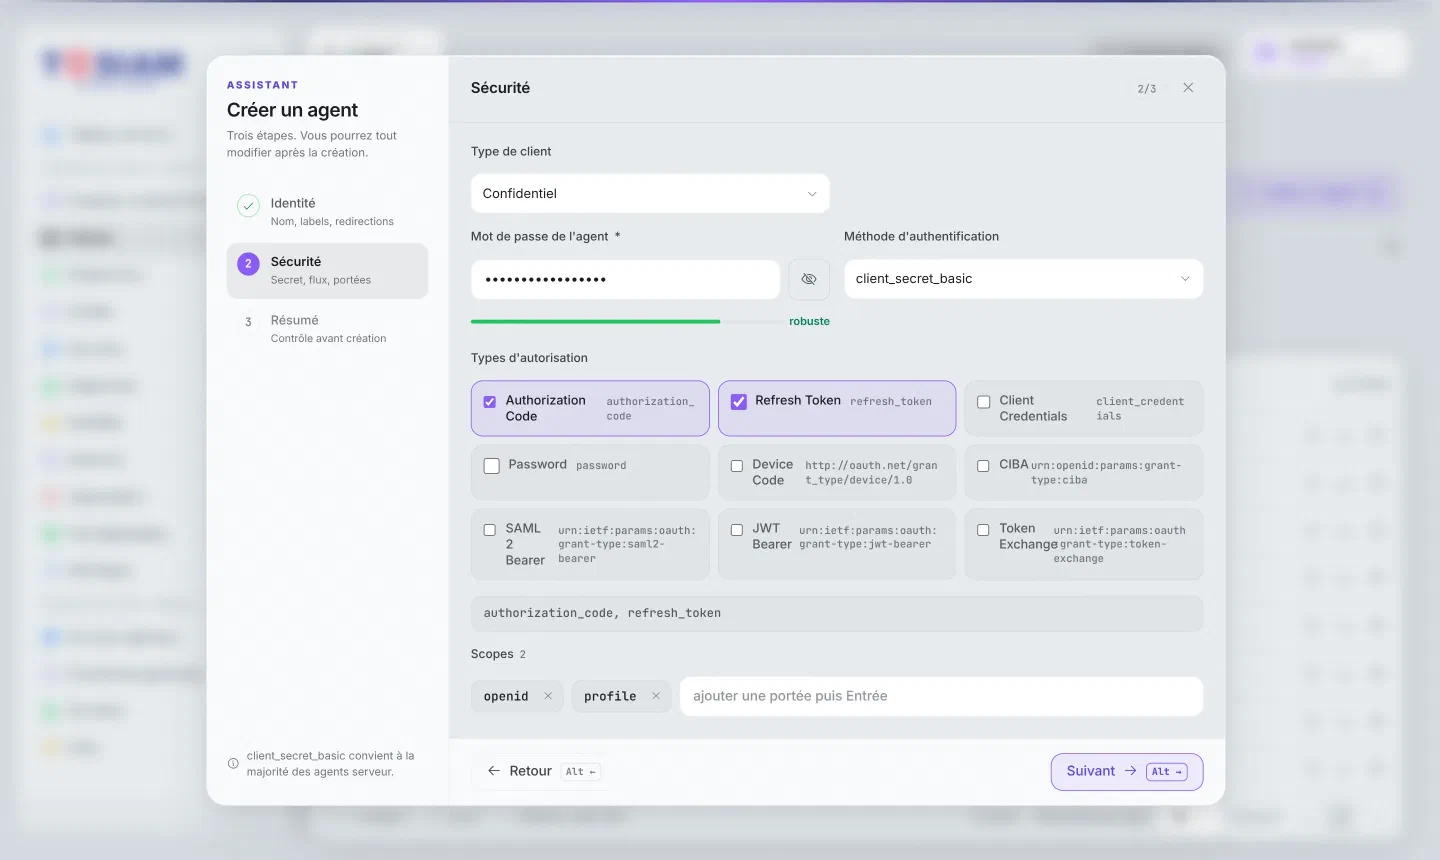Enable SAML 2 Bearer grant type

490,530
